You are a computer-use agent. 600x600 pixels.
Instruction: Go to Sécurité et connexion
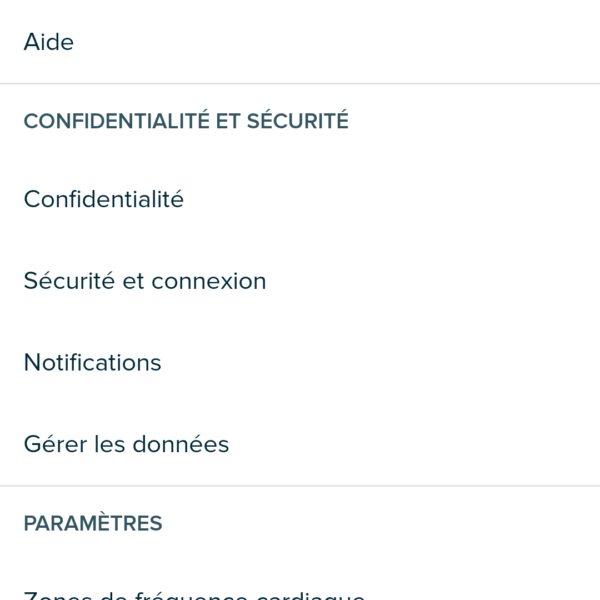point(145,281)
